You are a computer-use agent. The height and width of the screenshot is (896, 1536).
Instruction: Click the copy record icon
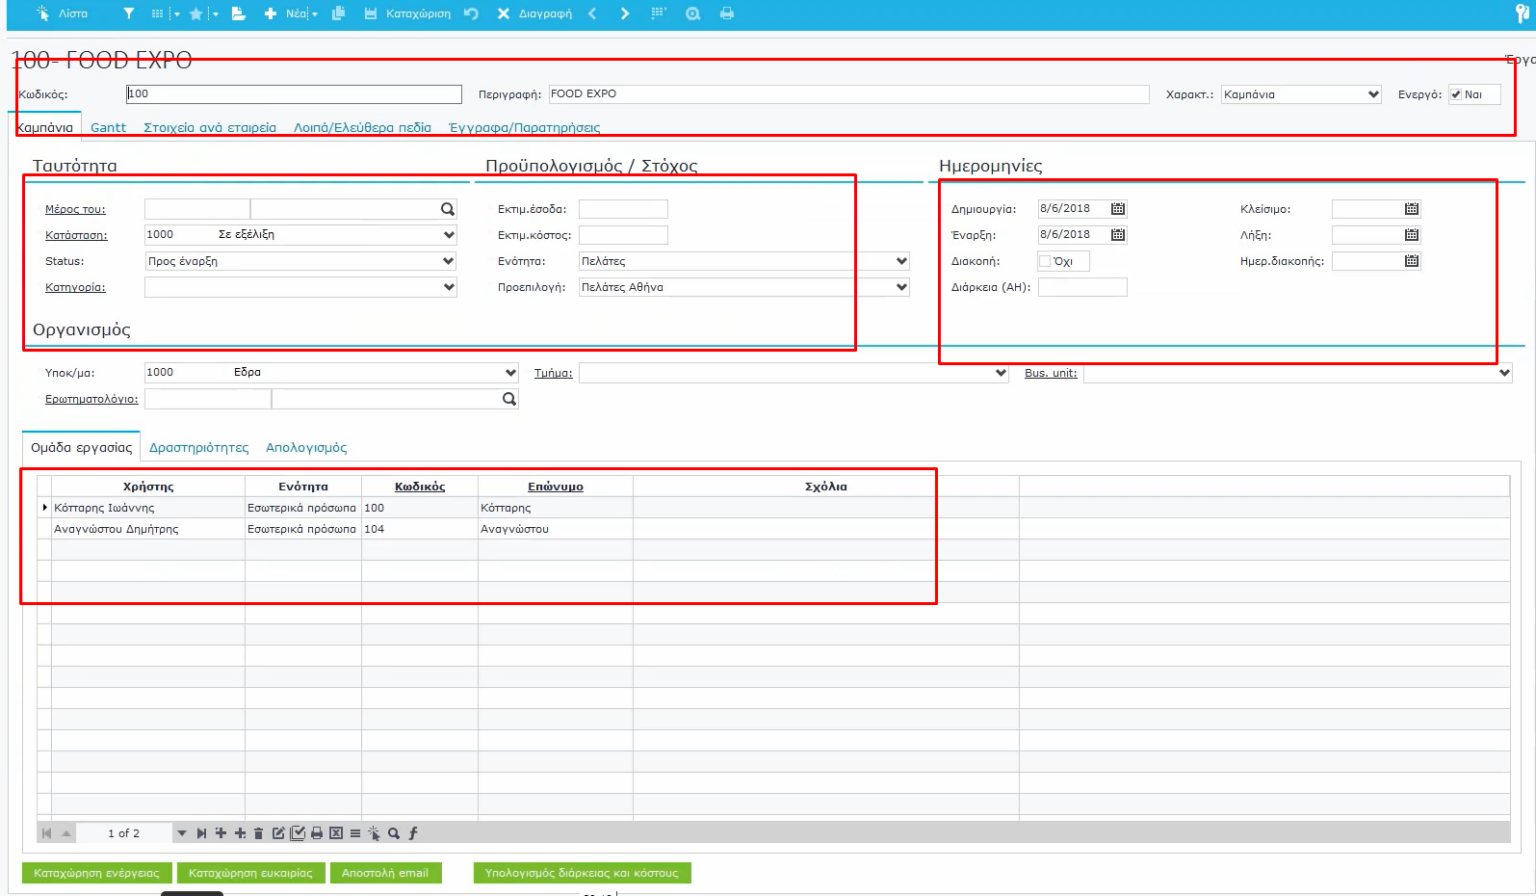coord(338,14)
